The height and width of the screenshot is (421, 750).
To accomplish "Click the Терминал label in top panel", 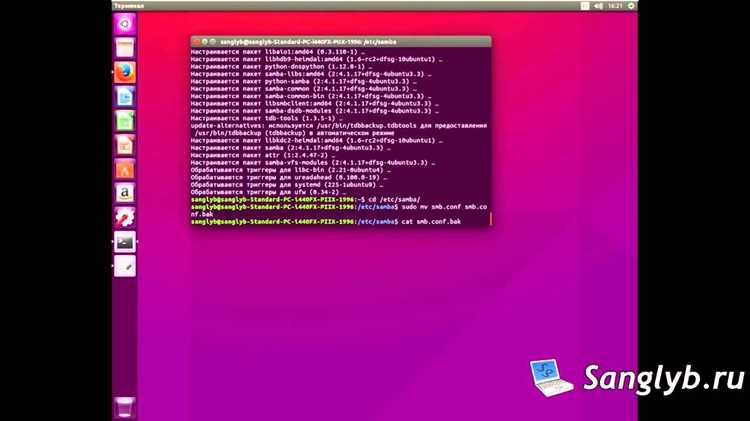I will click(129, 6).
